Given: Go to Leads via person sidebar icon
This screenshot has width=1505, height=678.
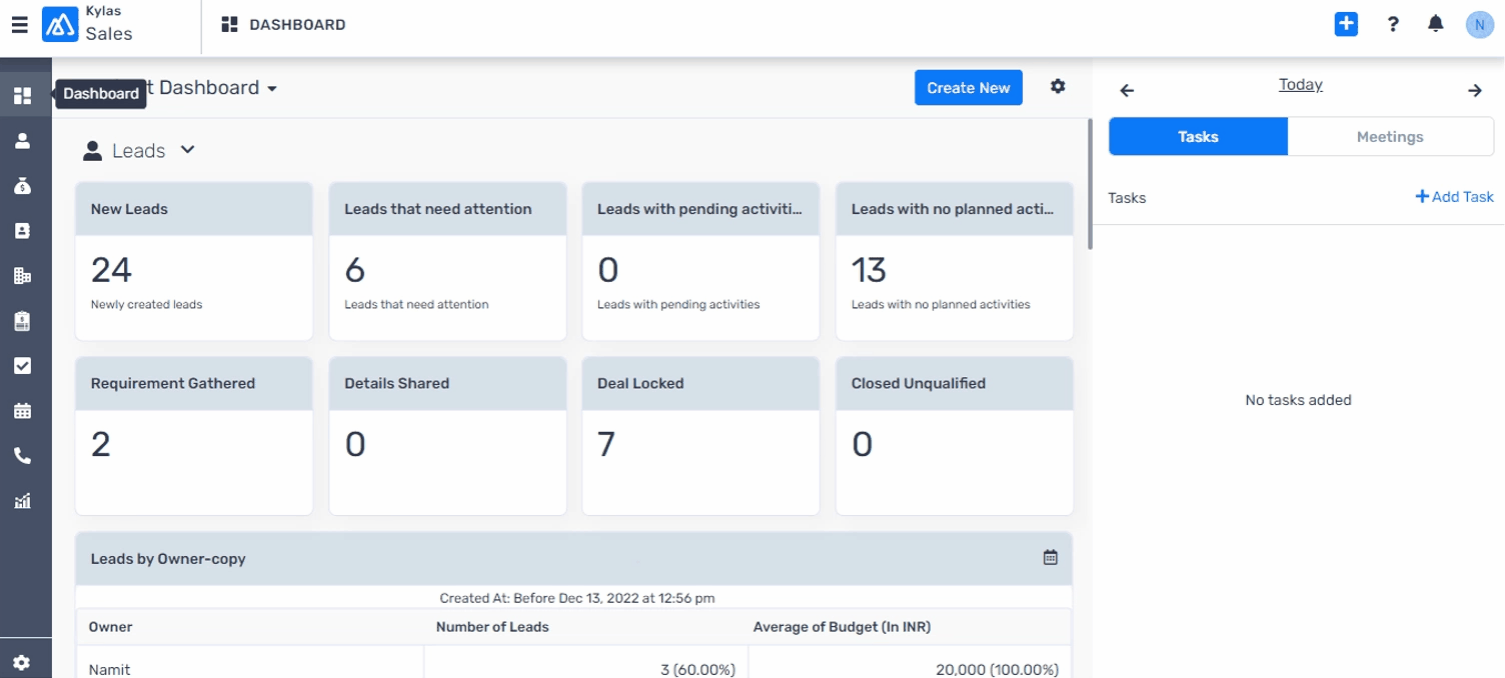Looking at the screenshot, I should coord(22,141).
